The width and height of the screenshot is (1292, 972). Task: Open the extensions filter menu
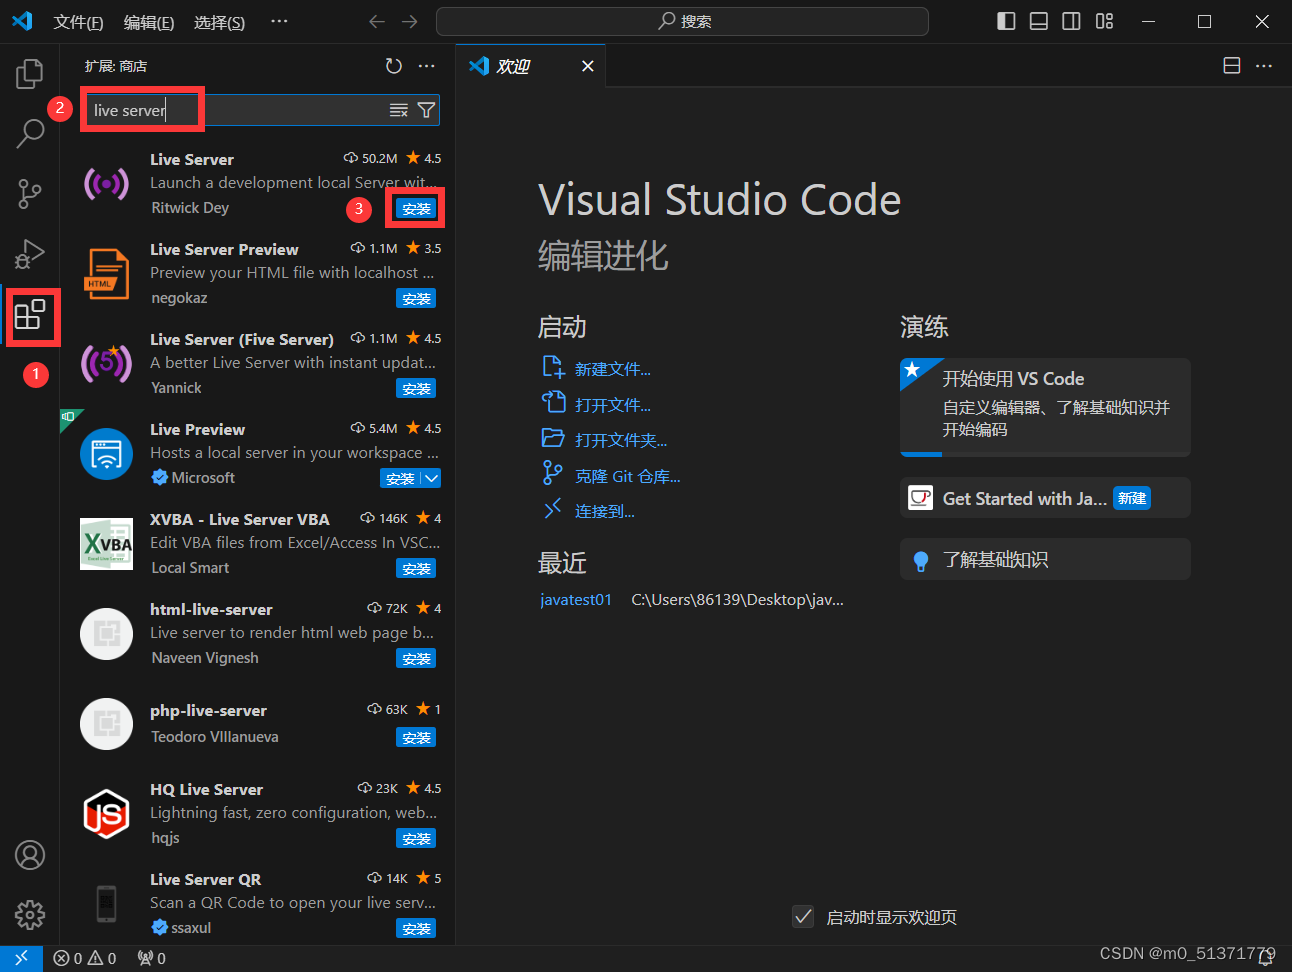pyautogui.click(x=426, y=110)
